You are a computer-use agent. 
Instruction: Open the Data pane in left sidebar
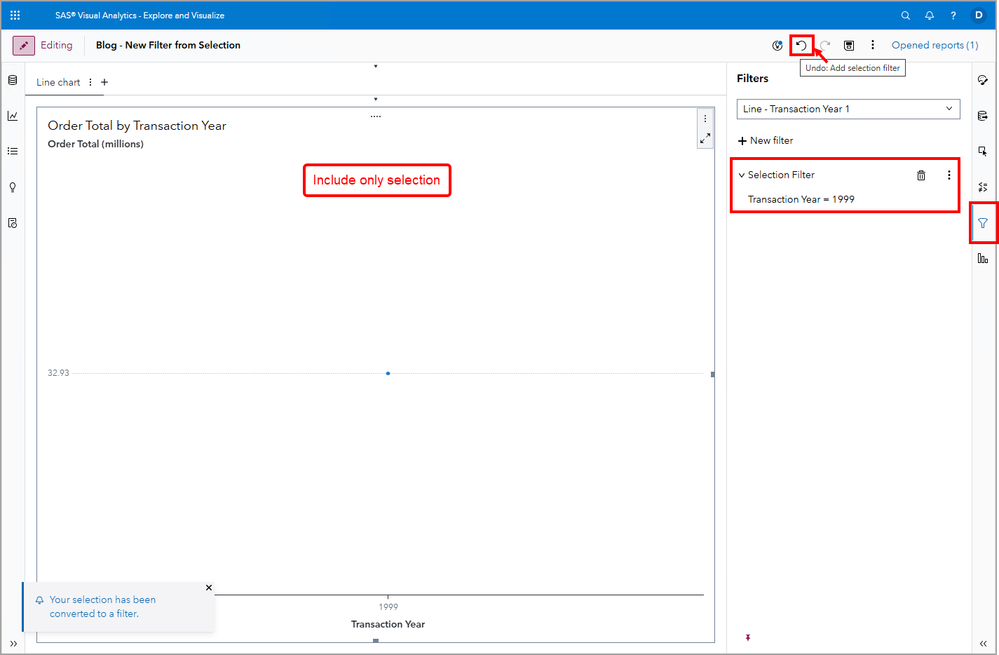(13, 80)
